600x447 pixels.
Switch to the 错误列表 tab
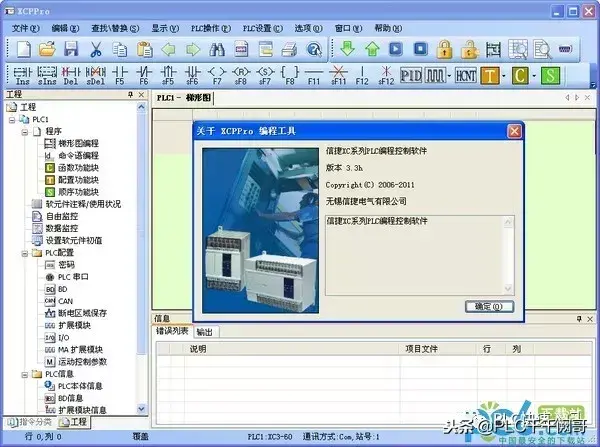(172, 331)
